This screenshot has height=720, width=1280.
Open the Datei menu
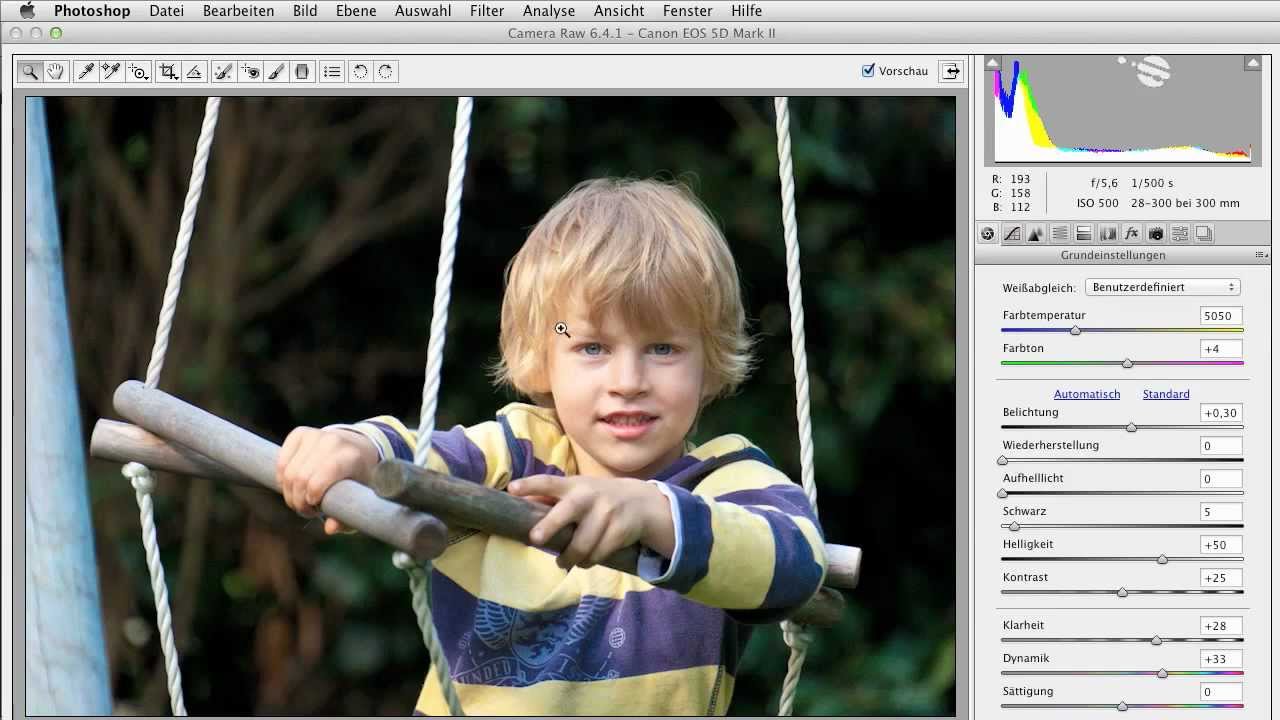[x=167, y=11]
